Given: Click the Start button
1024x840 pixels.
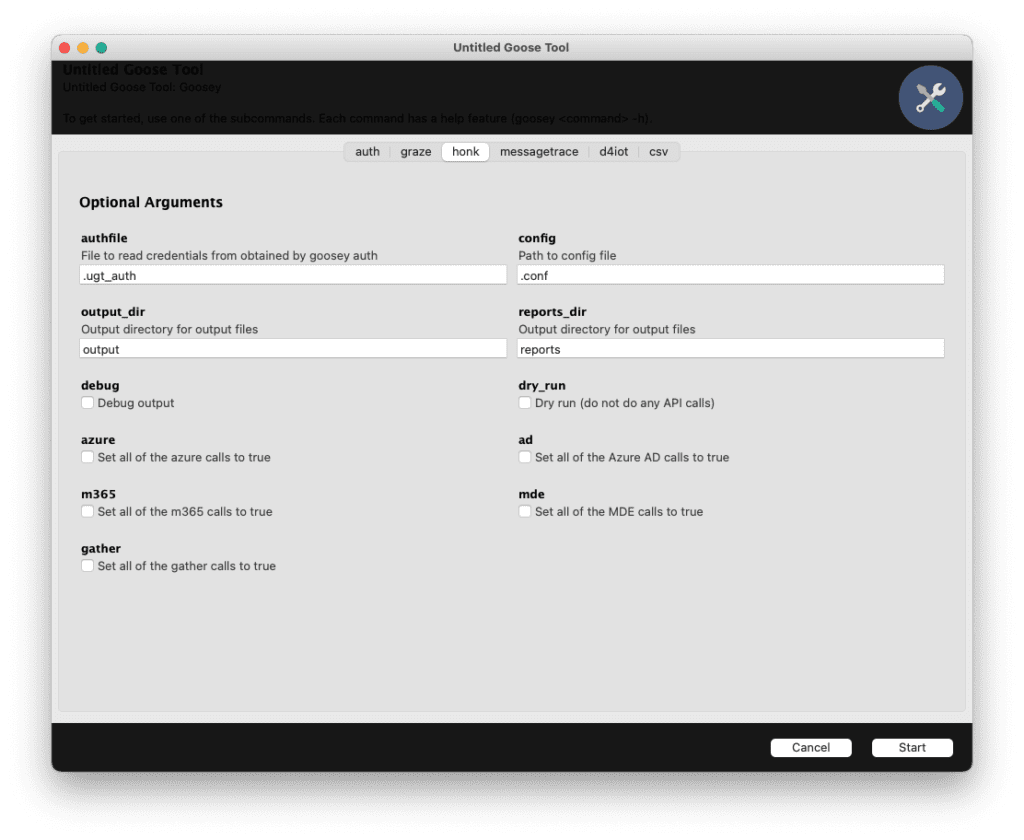Looking at the screenshot, I should (x=912, y=747).
